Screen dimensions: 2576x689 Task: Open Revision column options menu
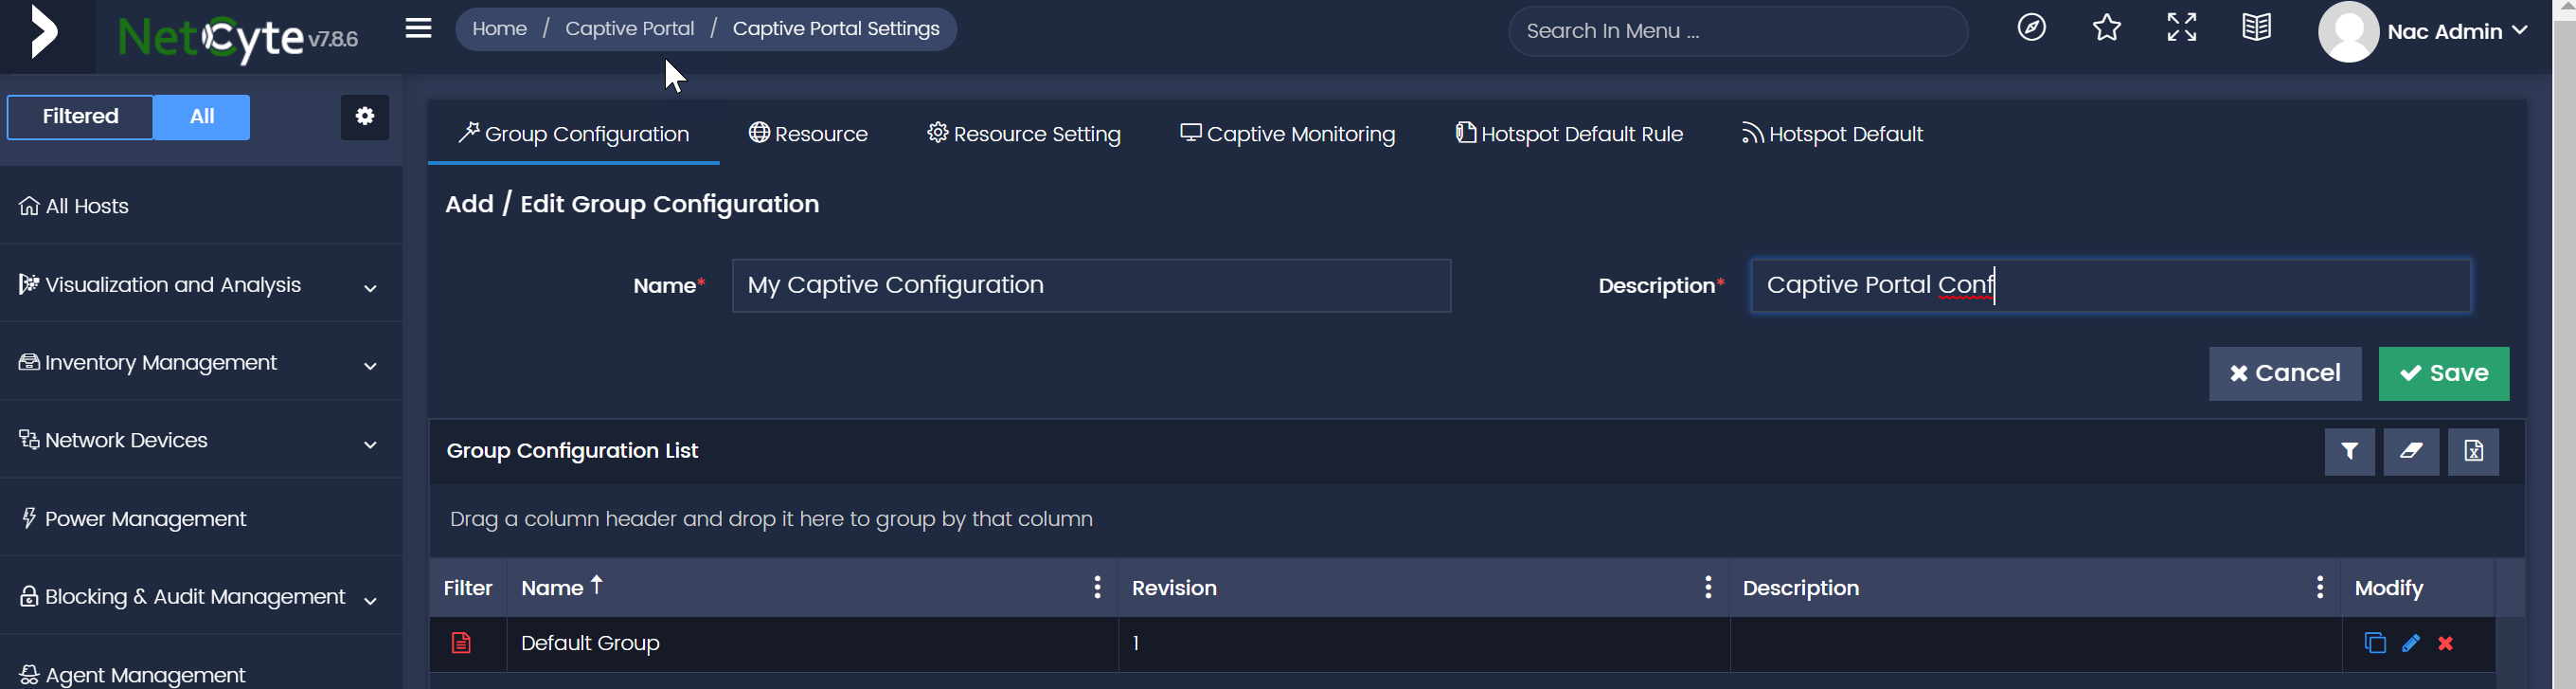(x=1708, y=587)
